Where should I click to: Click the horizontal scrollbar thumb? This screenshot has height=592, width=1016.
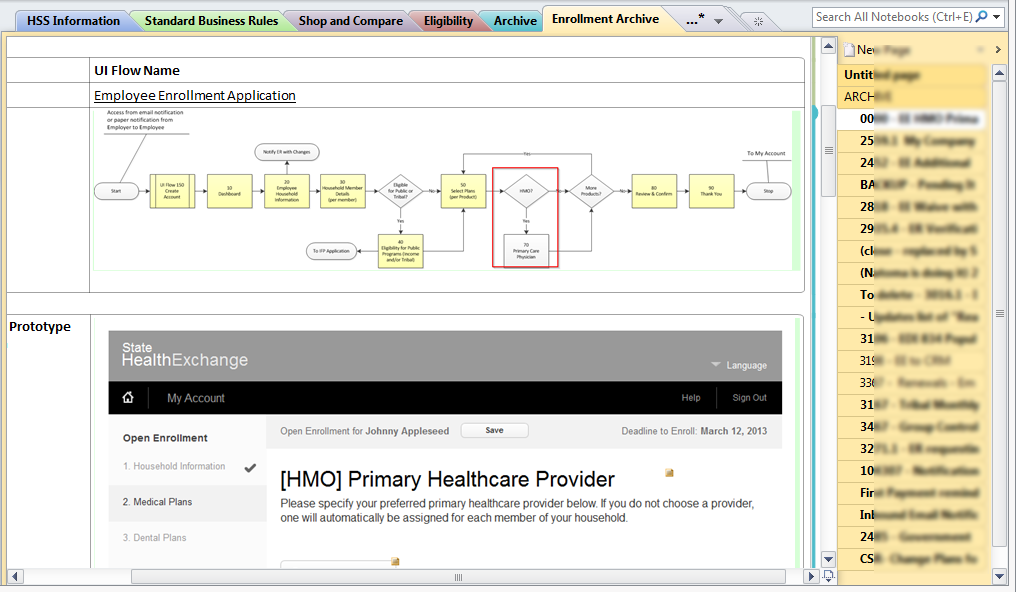pyautogui.click(x=458, y=576)
